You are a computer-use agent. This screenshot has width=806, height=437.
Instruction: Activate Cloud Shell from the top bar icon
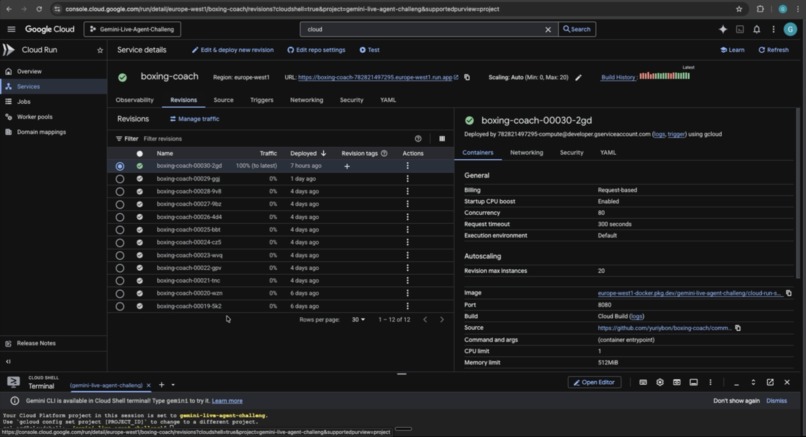click(x=740, y=29)
